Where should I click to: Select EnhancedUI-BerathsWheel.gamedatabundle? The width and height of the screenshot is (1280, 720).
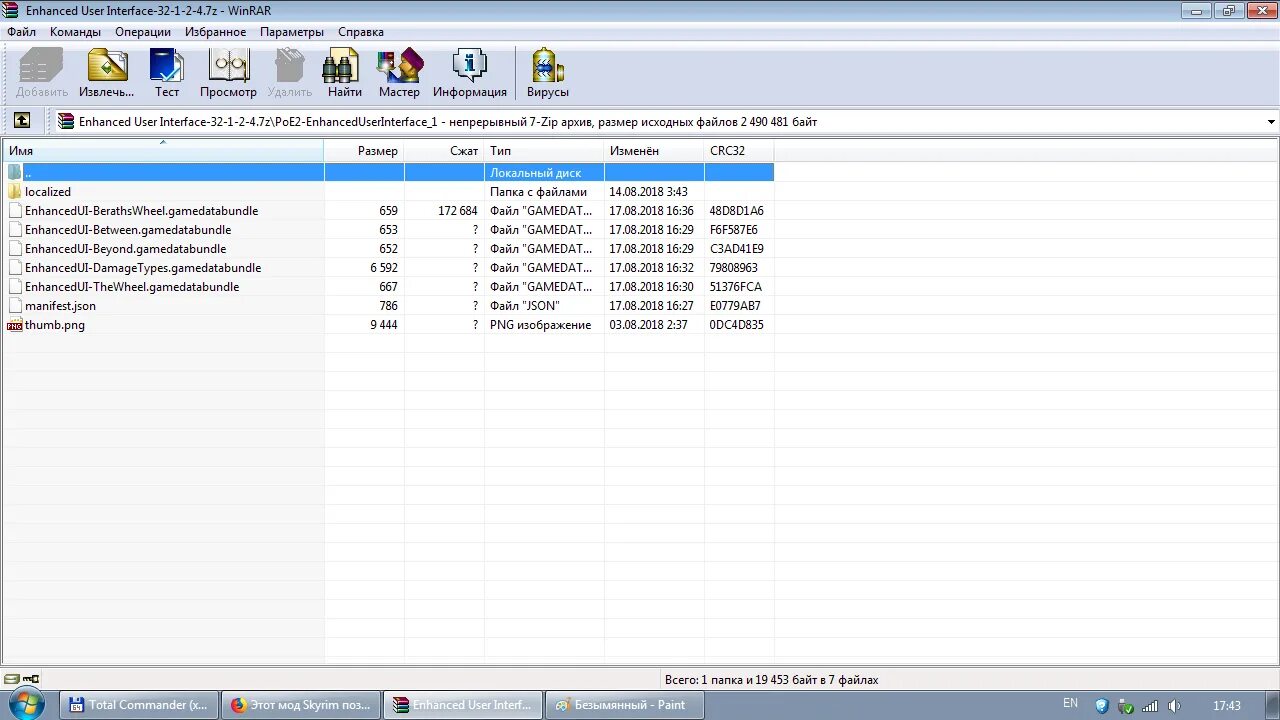(x=141, y=211)
